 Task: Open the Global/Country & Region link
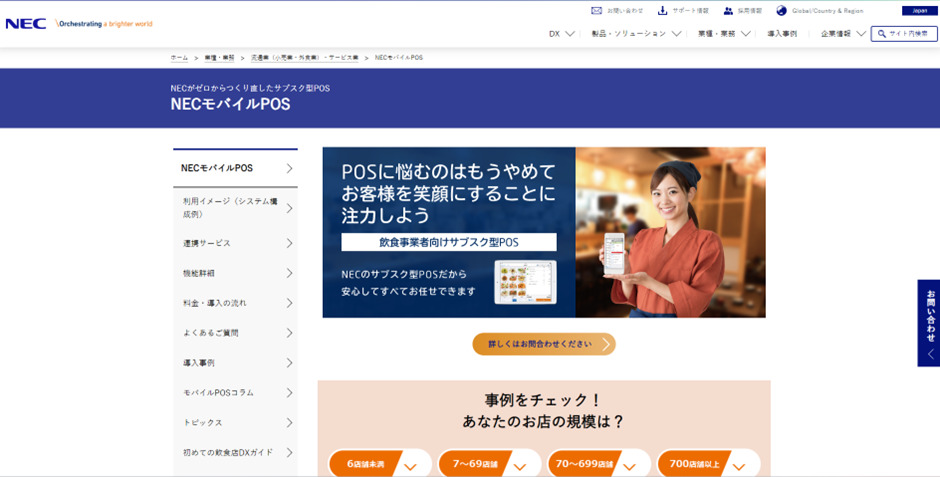[827, 11]
